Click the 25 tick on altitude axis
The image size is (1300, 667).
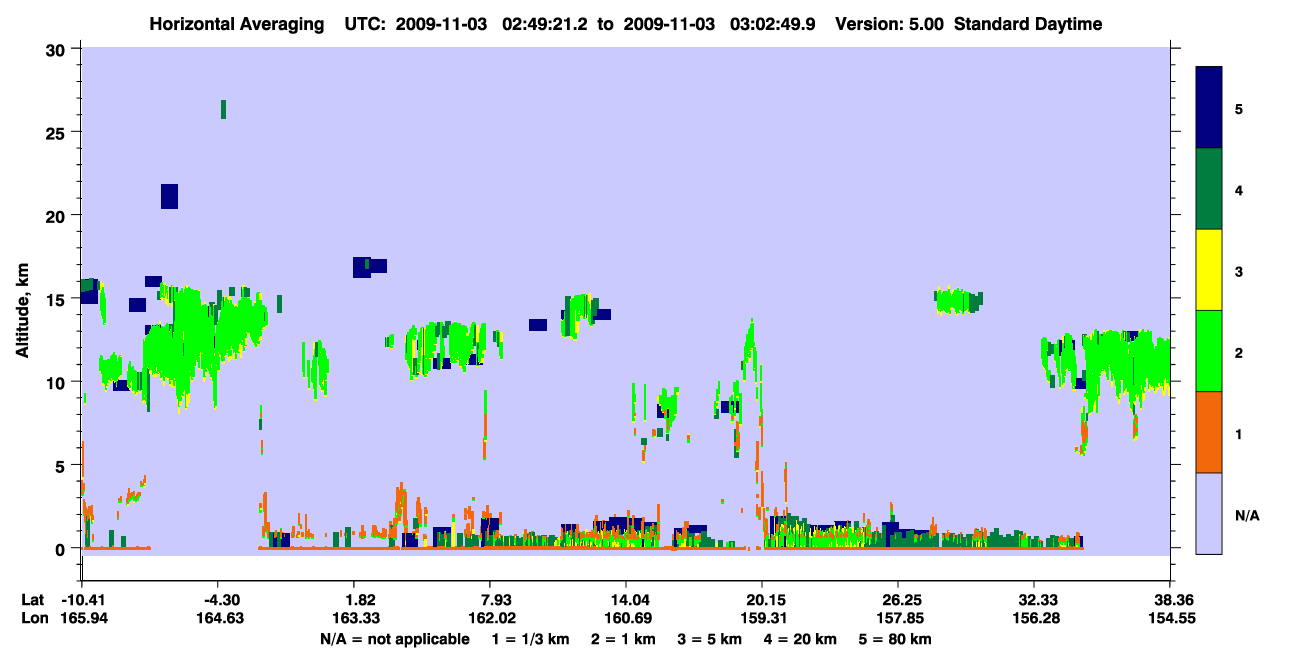[x=58, y=132]
